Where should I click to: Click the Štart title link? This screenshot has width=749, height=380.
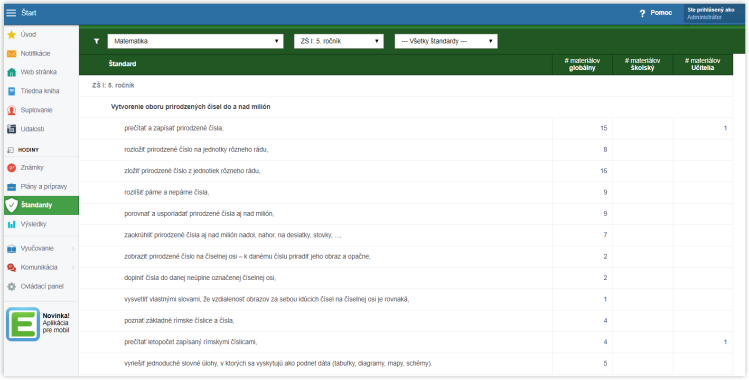29,13
